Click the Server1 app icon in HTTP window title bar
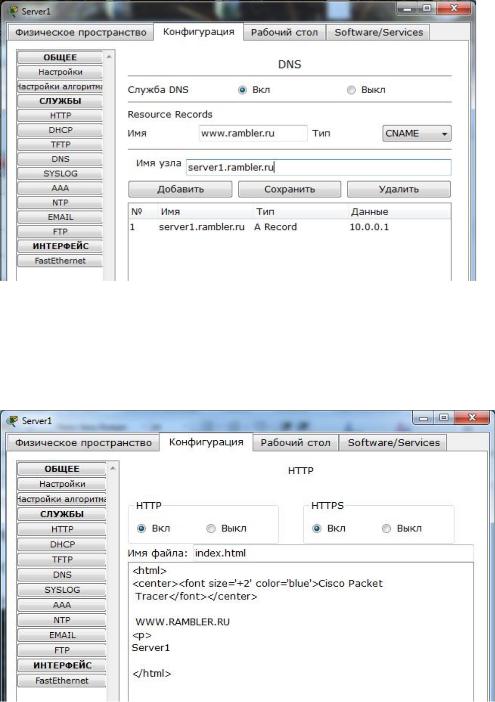This screenshot has height=702, width=495. point(14,420)
